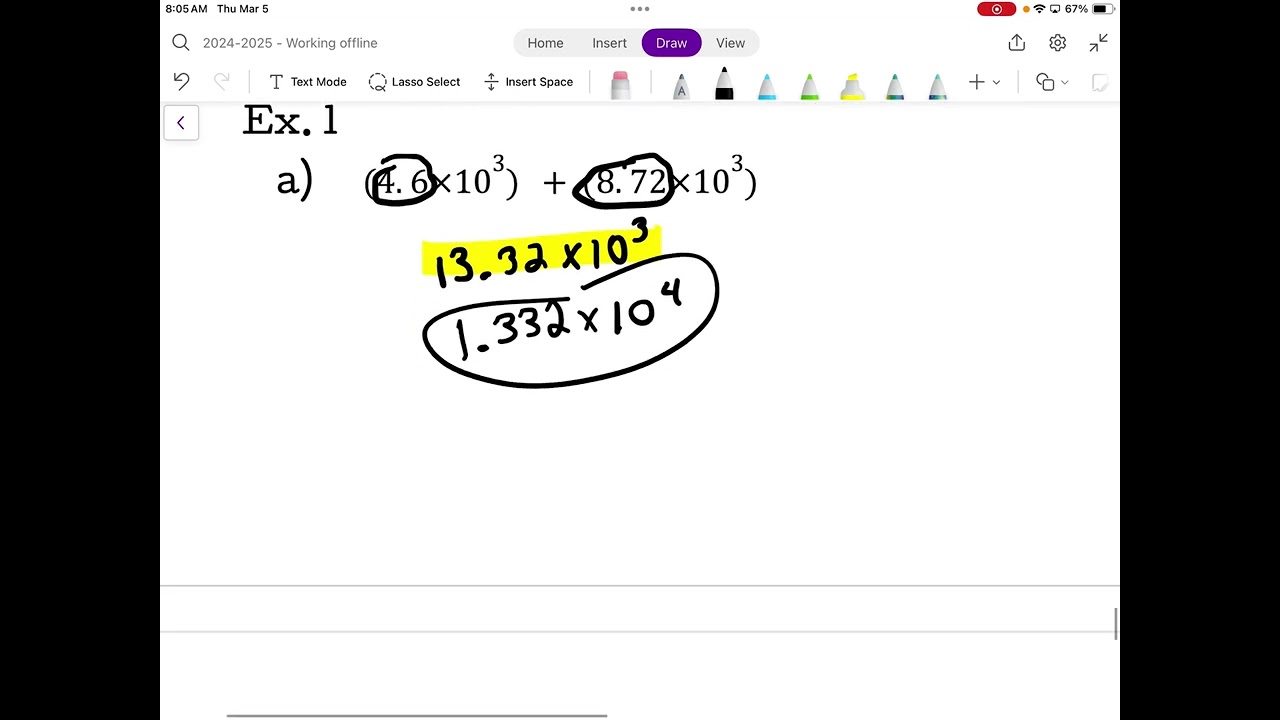Open the Home tab

(545, 43)
